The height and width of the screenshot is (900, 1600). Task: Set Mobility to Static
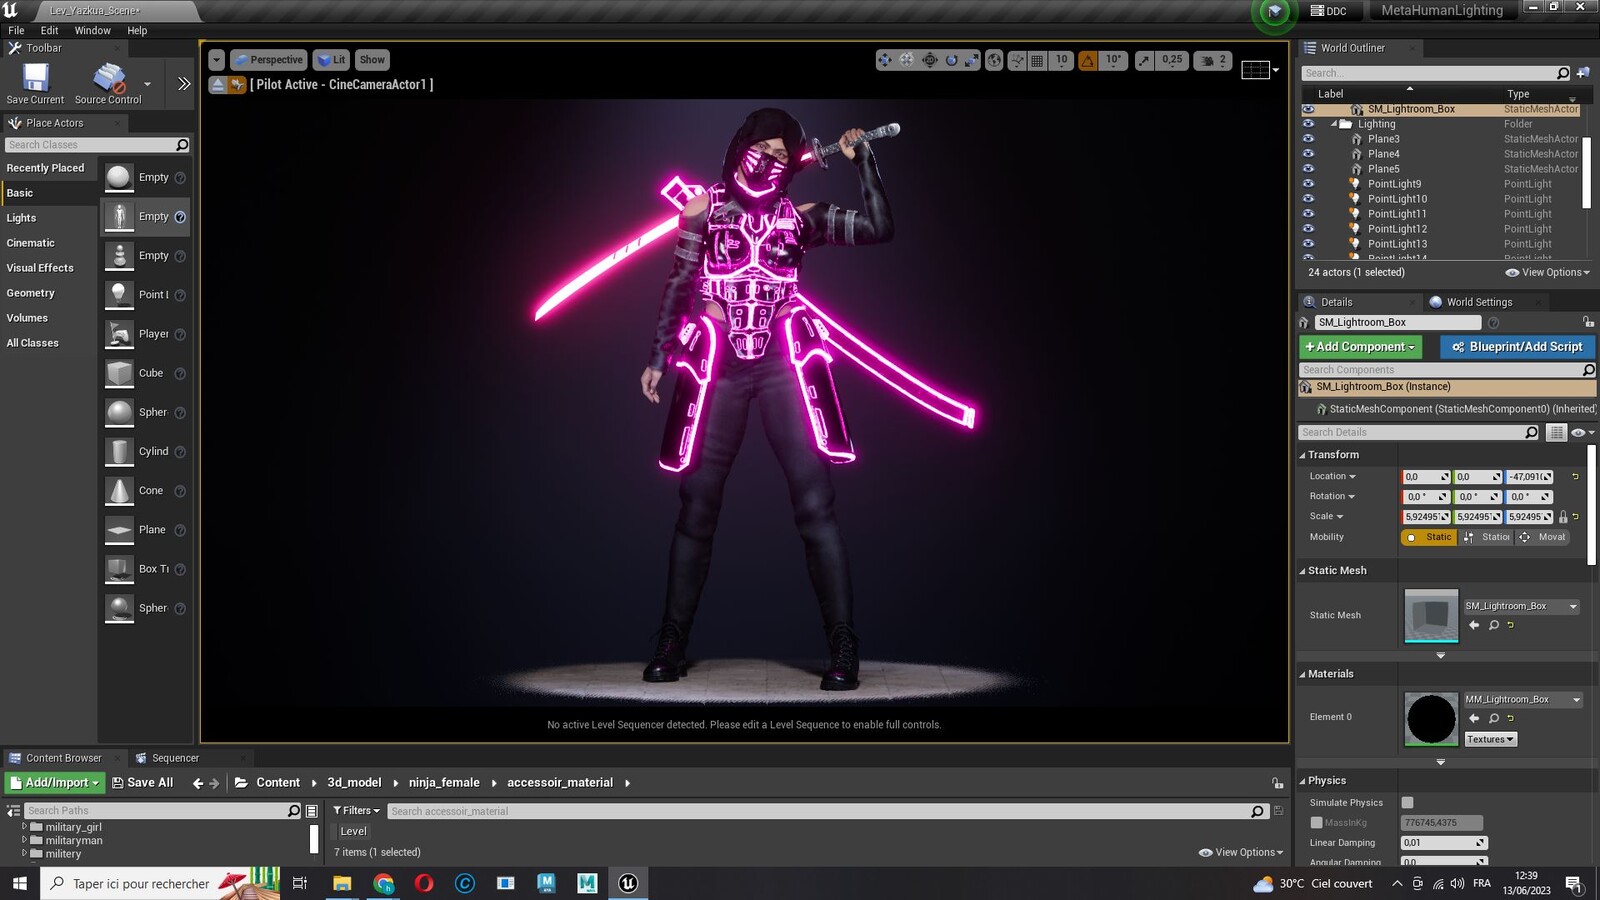click(1429, 537)
